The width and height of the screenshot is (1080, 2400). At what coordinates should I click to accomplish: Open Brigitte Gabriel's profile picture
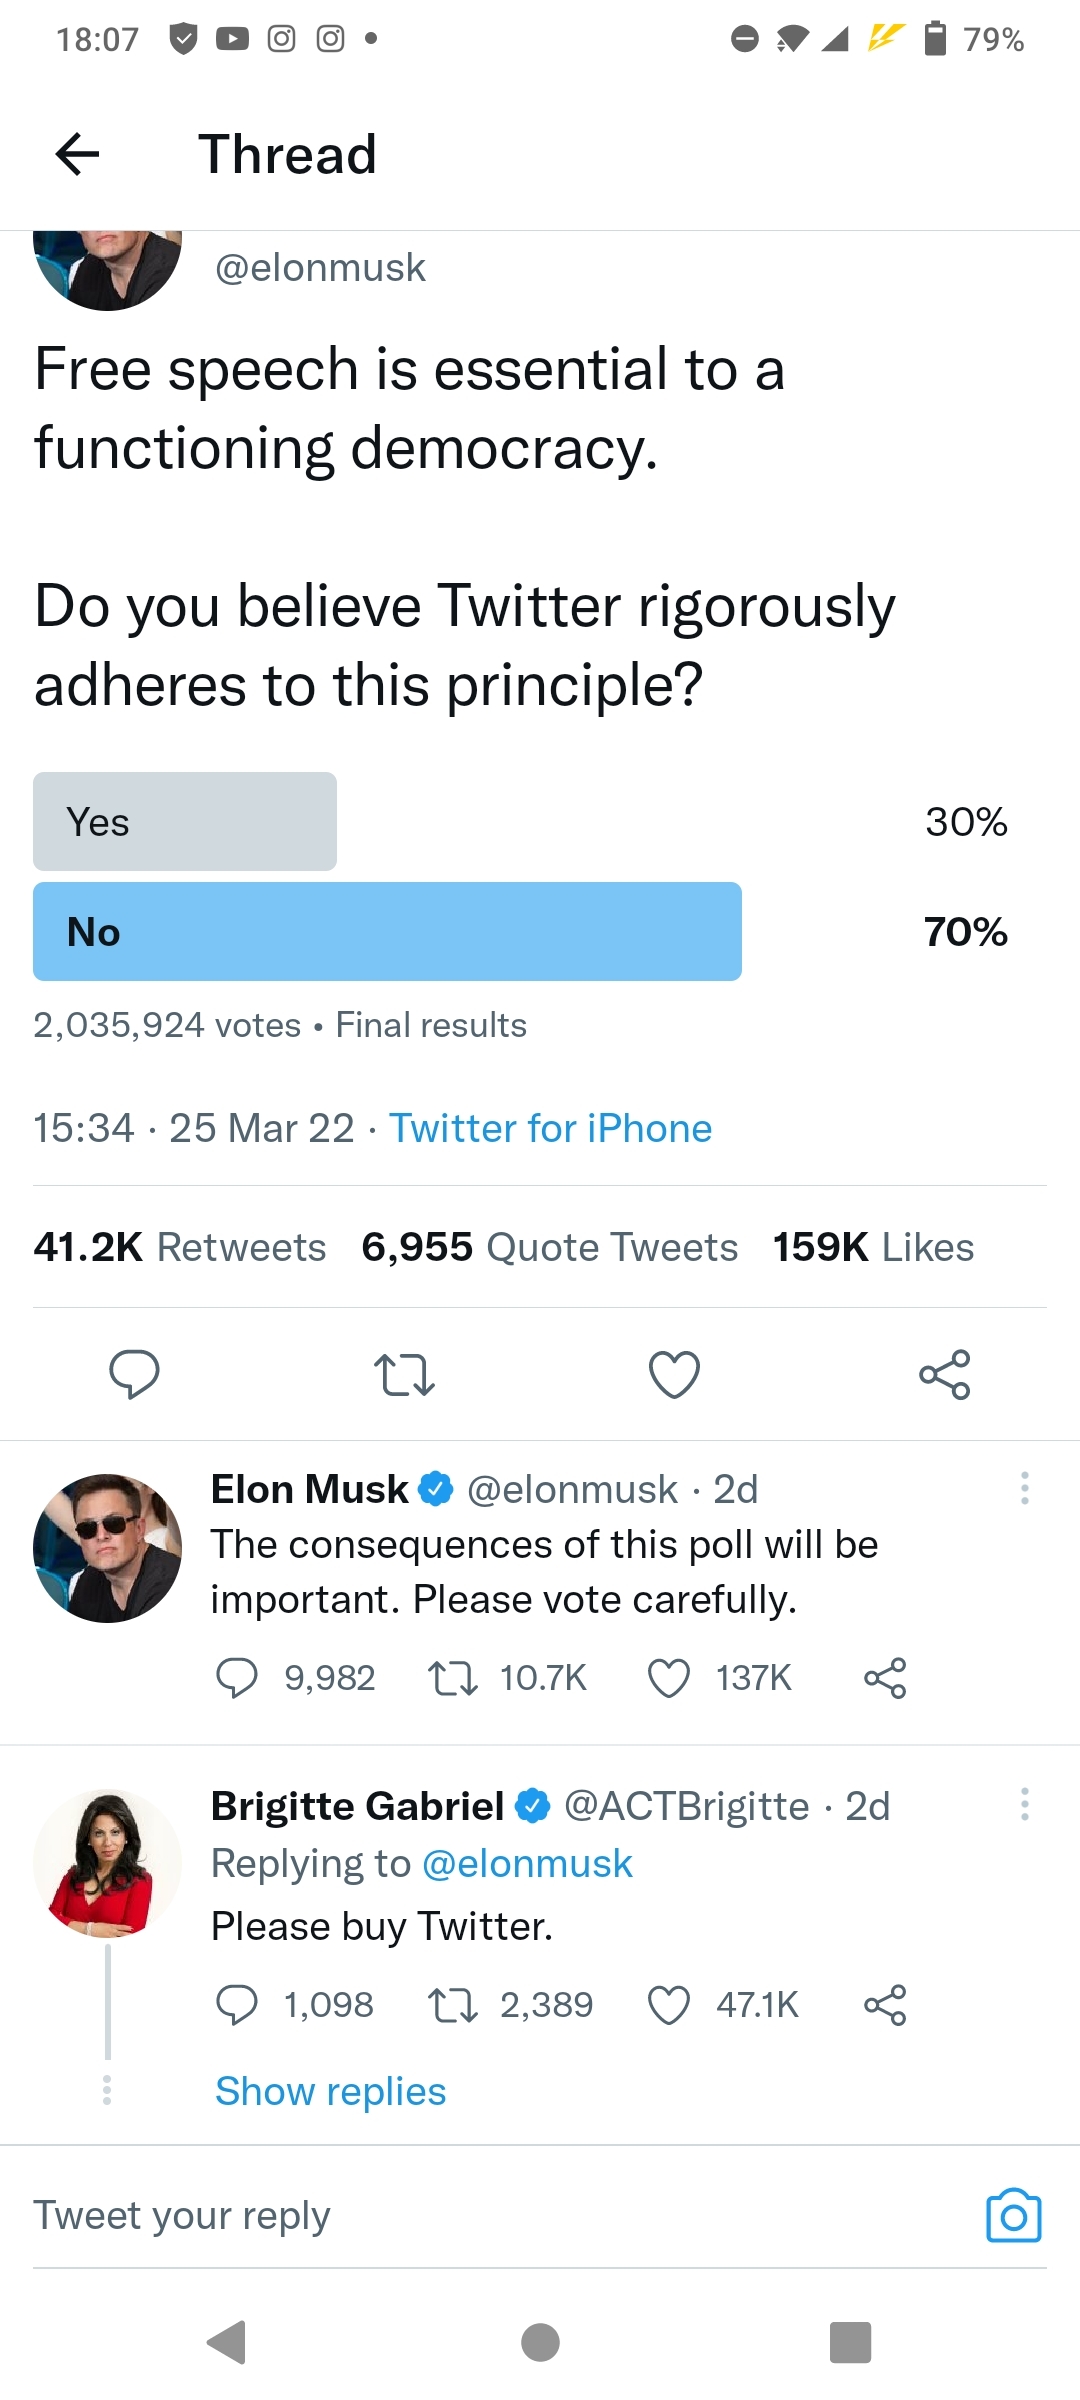click(x=107, y=1862)
